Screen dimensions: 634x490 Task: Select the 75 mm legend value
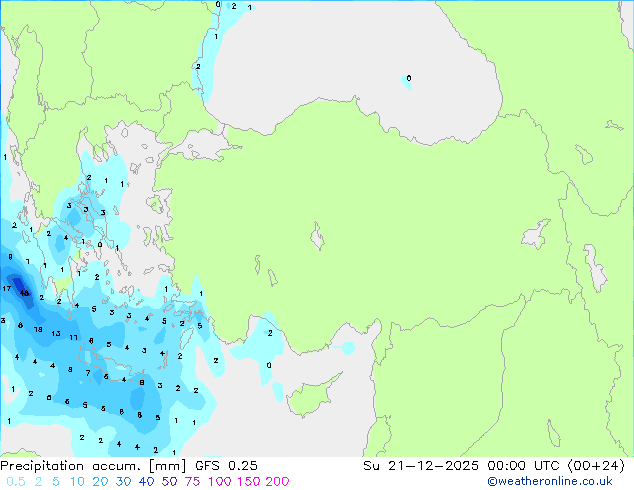pyautogui.click(x=192, y=482)
